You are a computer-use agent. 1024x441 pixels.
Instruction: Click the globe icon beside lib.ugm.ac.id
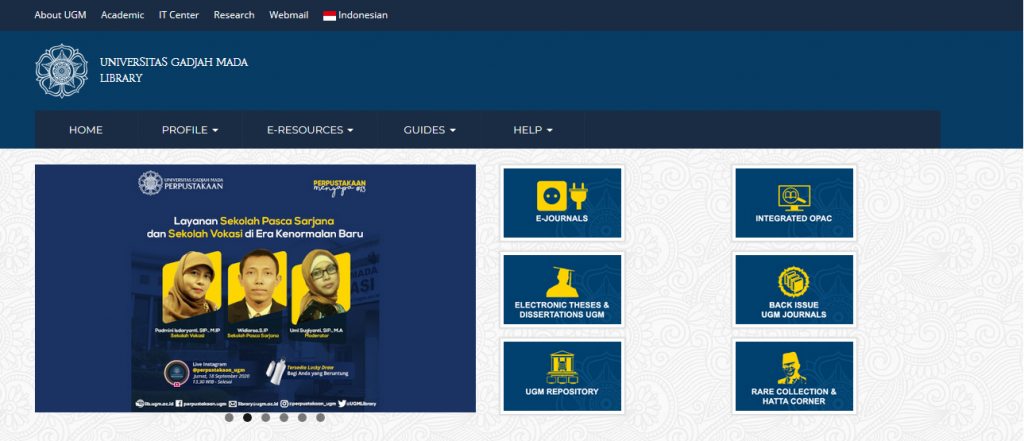[x=138, y=404]
